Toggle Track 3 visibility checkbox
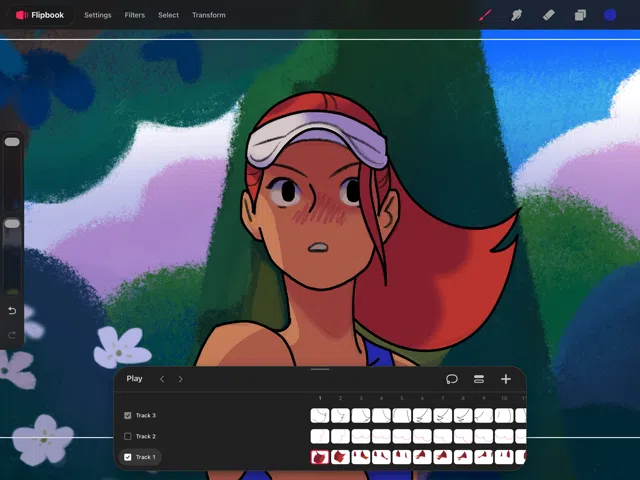 tap(128, 416)
